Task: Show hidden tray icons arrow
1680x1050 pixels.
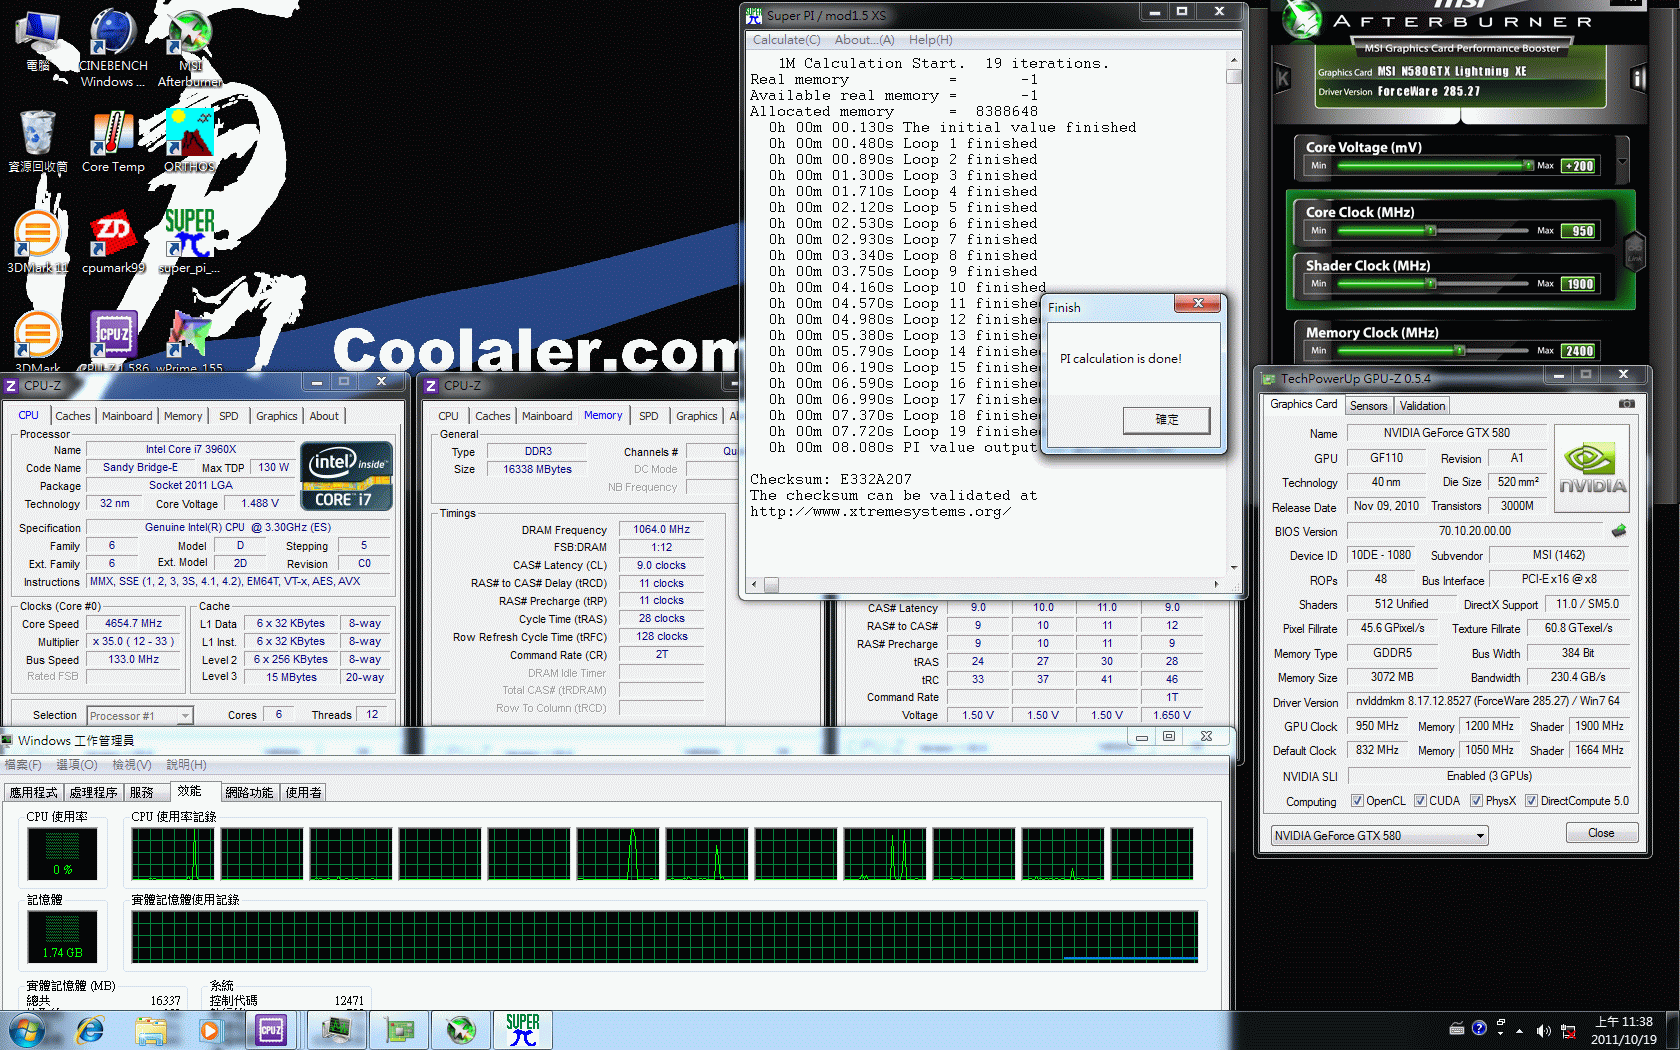Action: [x=1520, y=1031]
